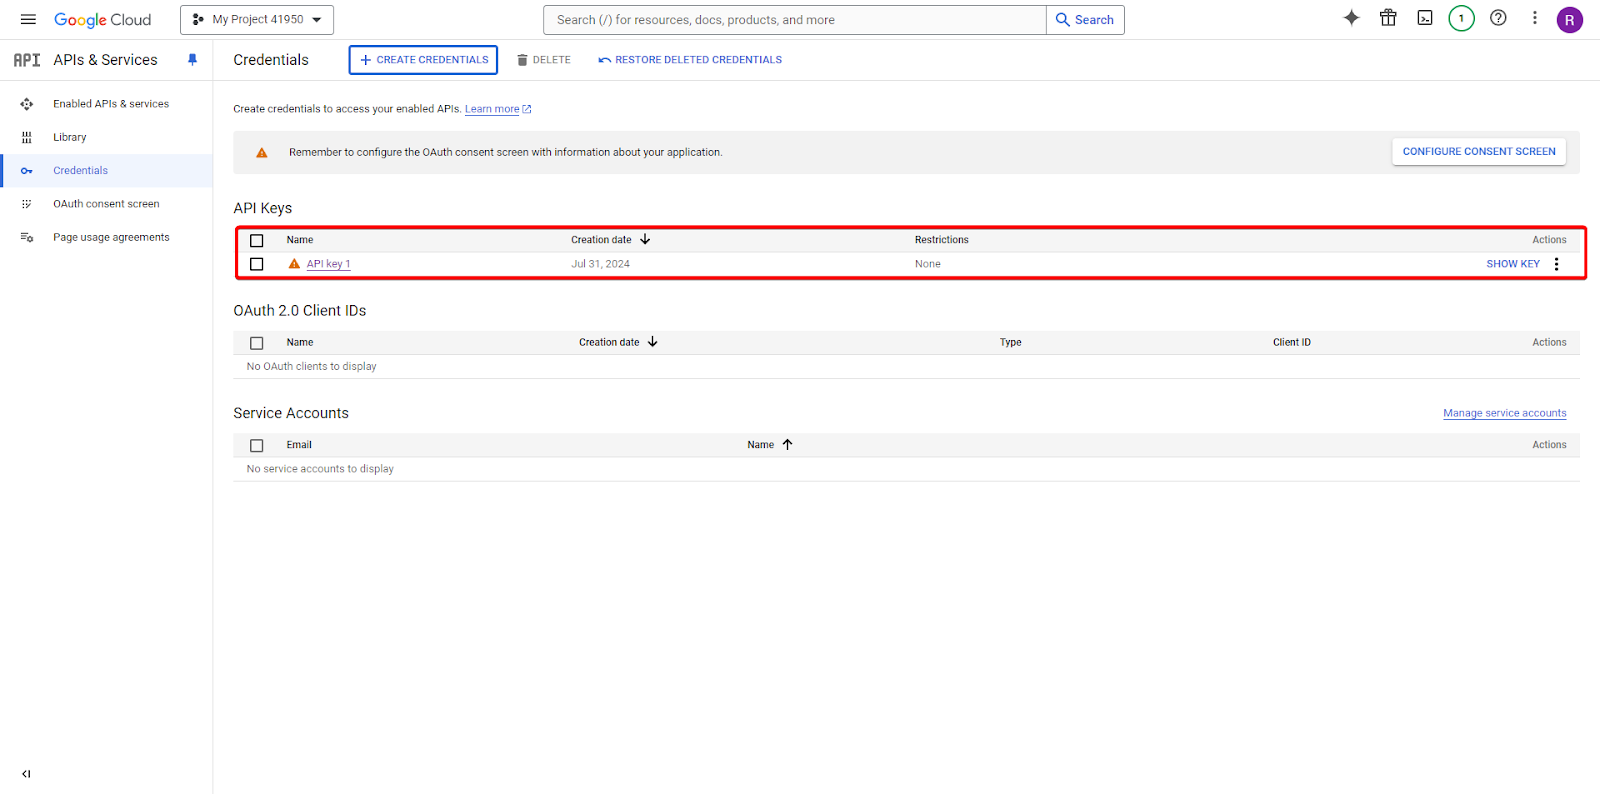Image resolution: width=1600 pixels, height=794 pixels.
Task: Click the Client ID column header
Action: [1291, 342]
